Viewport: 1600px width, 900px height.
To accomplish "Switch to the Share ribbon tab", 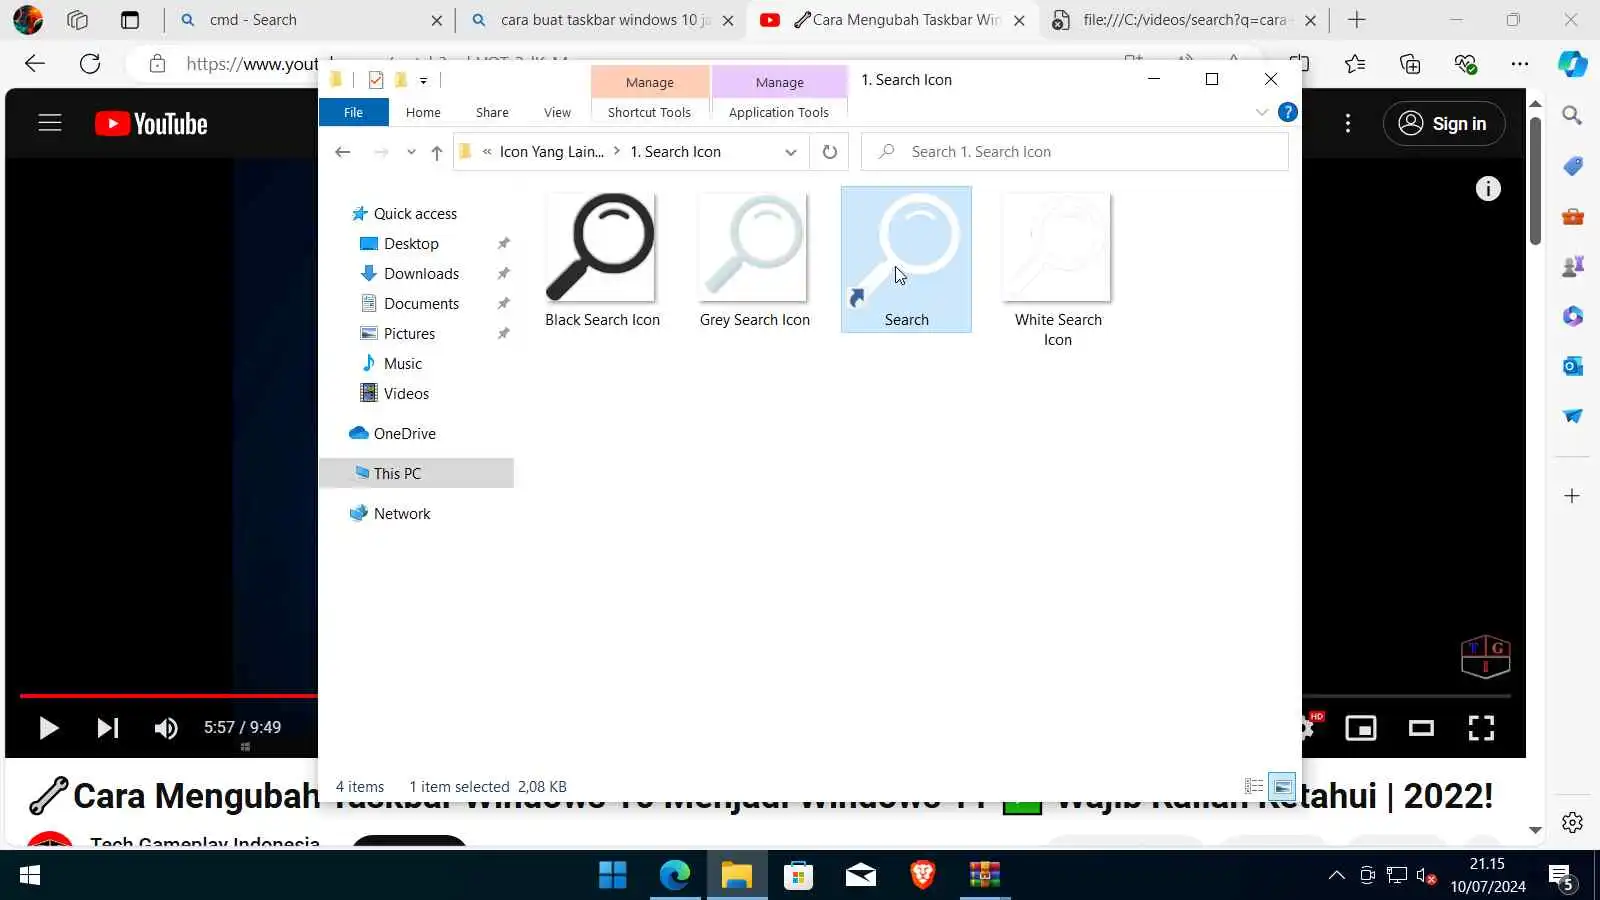I will pos(492,112).
